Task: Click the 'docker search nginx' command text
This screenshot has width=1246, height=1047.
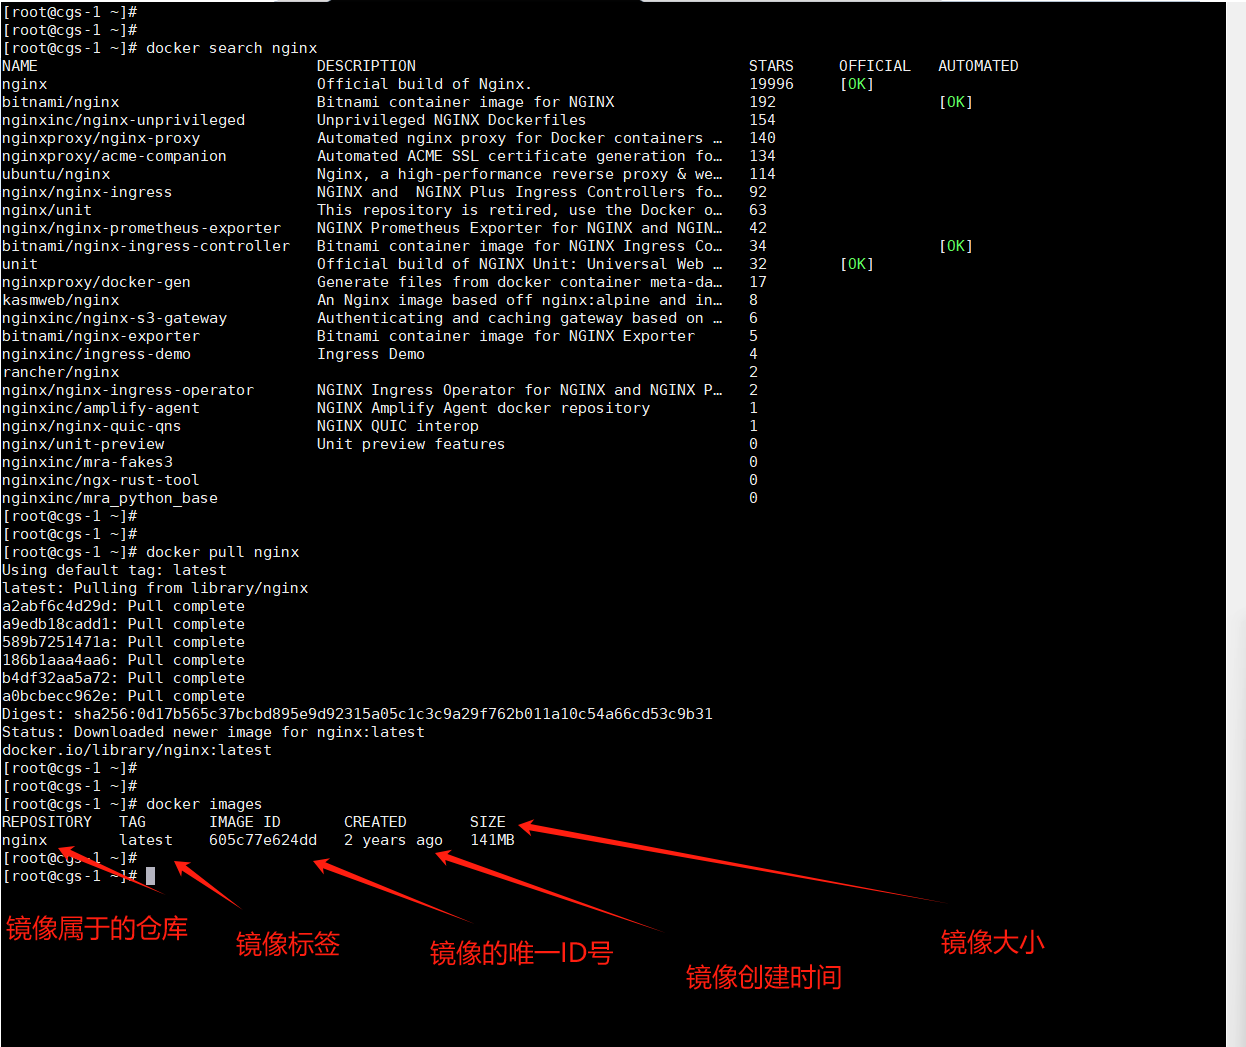Action: tap(232, 48)
